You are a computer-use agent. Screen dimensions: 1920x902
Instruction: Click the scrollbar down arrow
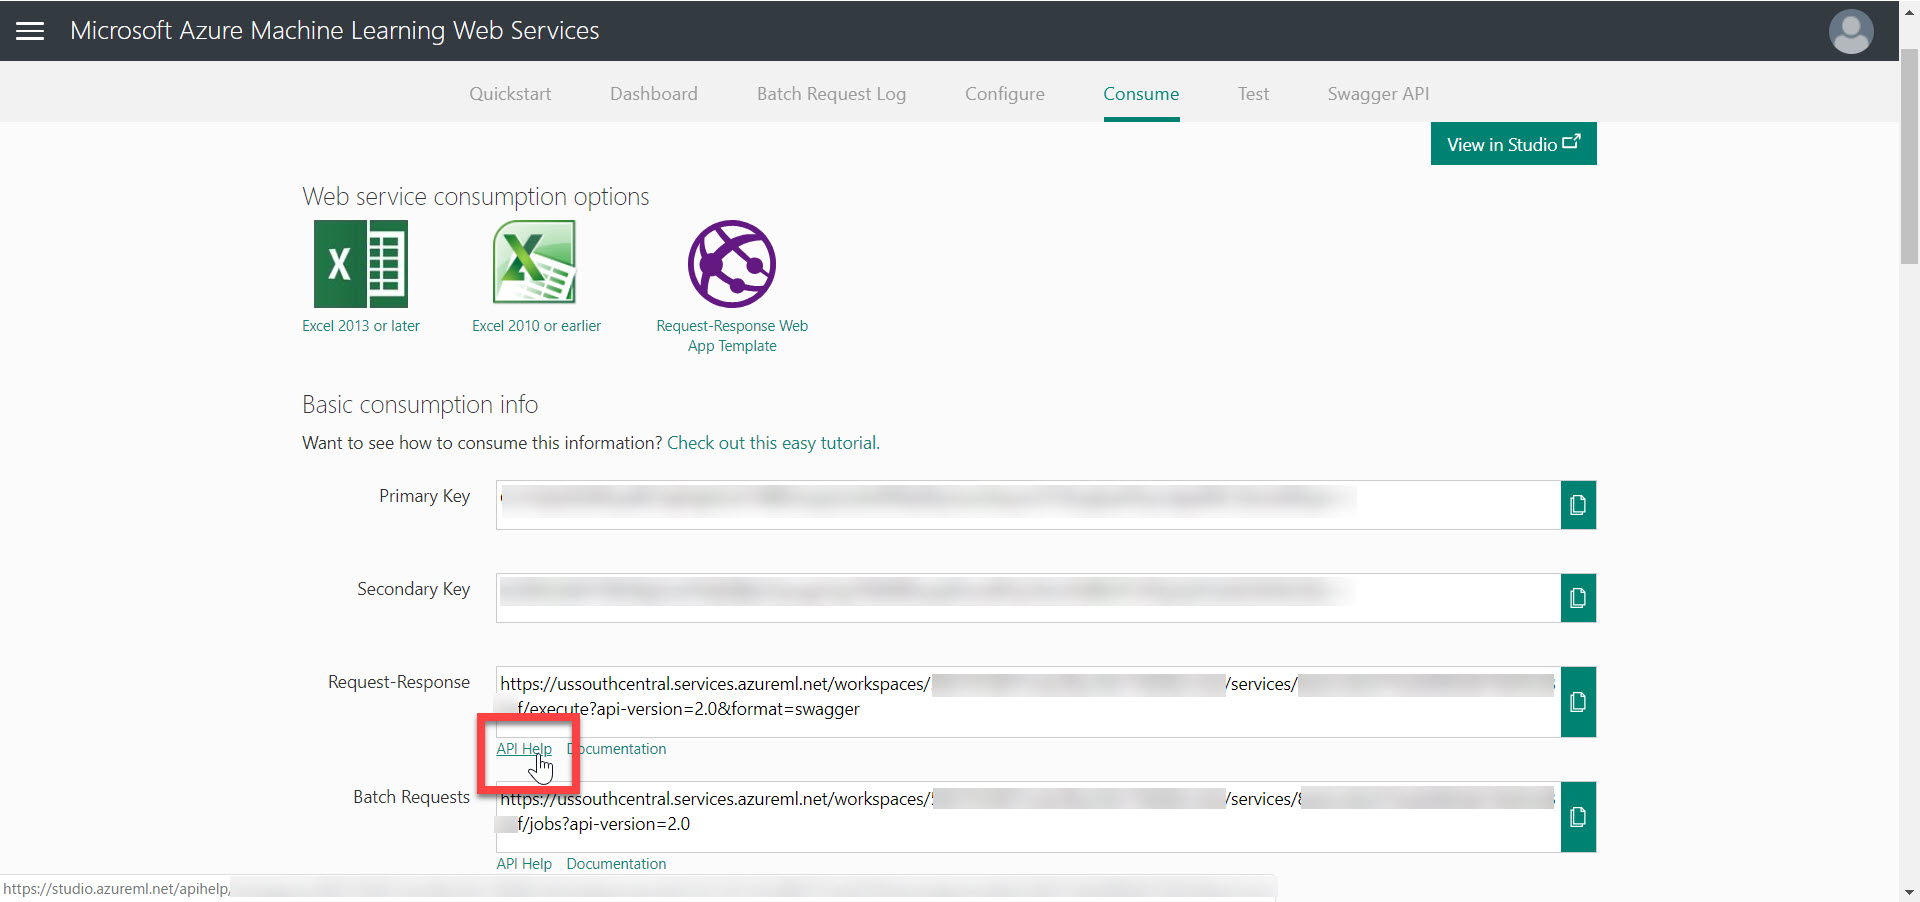click(x=1909, y=892)
